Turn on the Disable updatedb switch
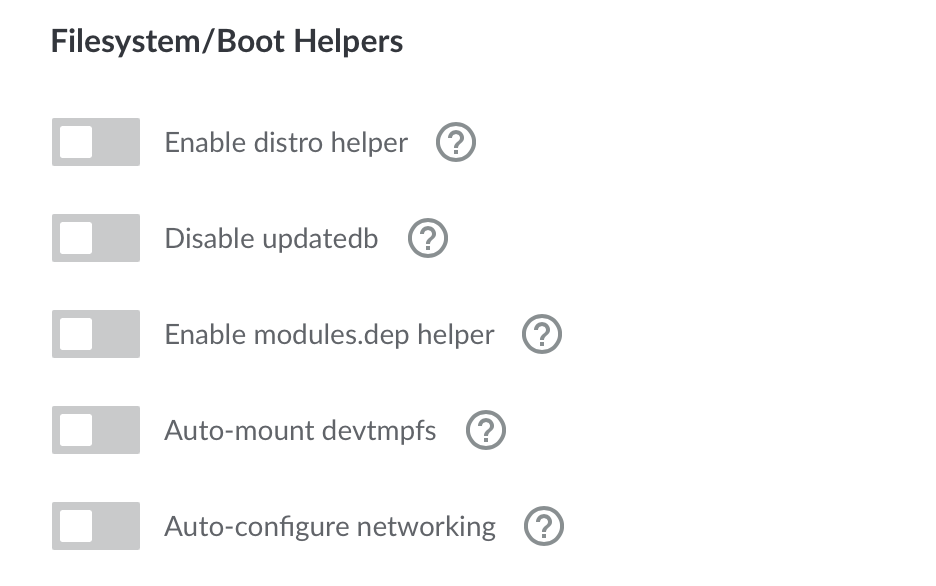936x586 pixels. 96,238
